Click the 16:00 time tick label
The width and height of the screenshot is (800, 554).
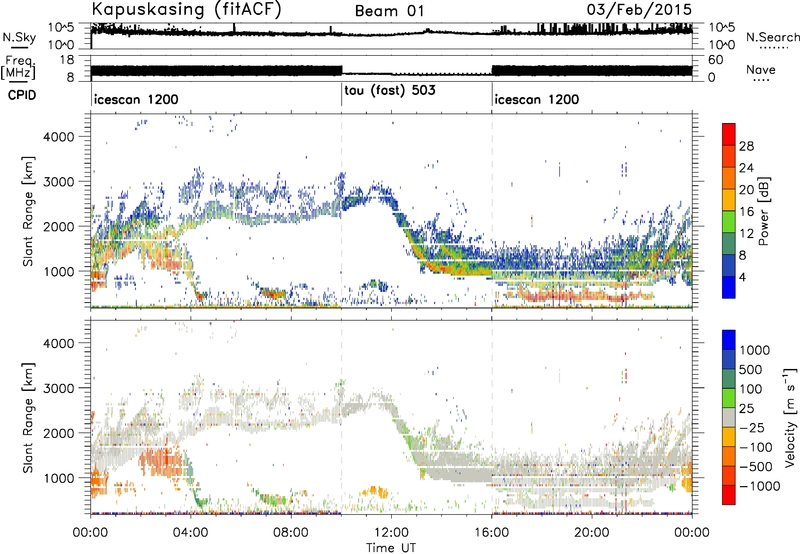491,533
